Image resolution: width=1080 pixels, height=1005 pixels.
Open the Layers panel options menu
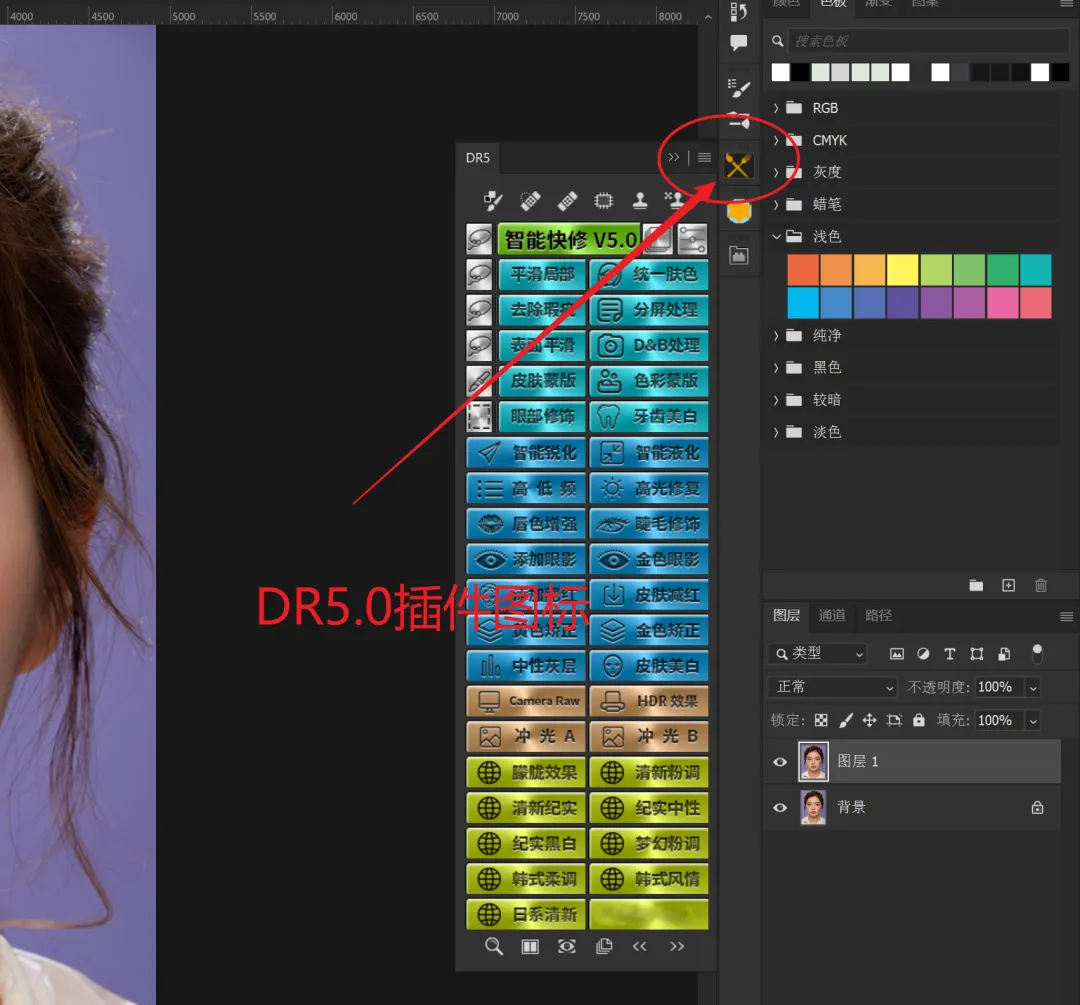(1066, 617)
